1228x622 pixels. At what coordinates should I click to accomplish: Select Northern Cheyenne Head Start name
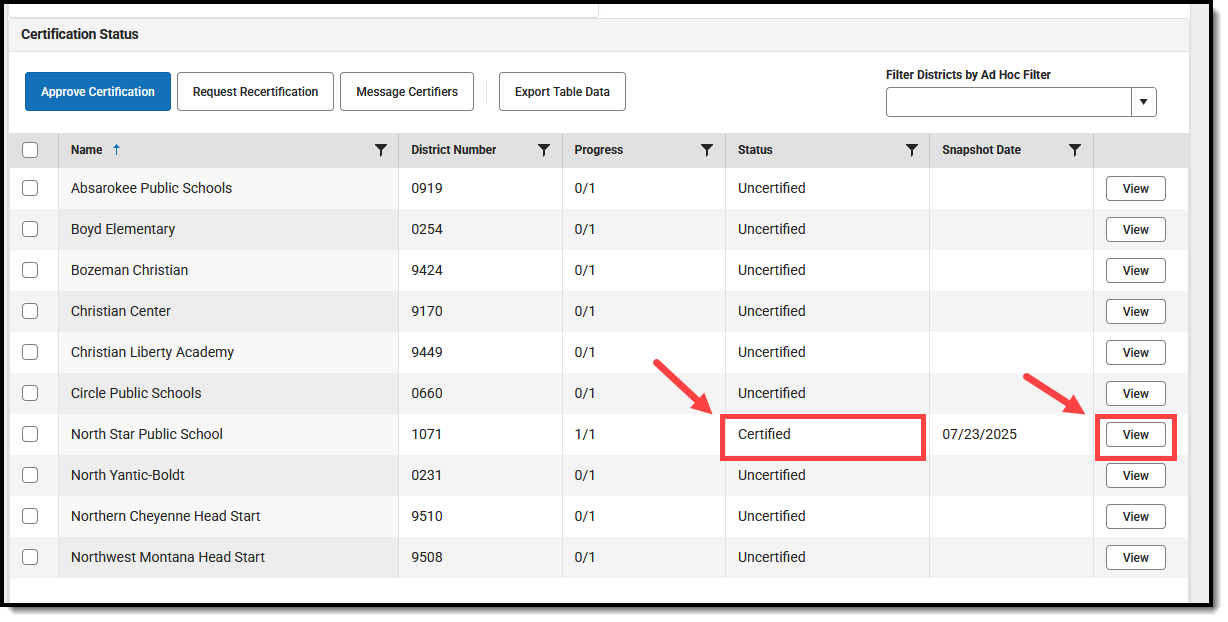pyautogui.click(x=166, y=516)
